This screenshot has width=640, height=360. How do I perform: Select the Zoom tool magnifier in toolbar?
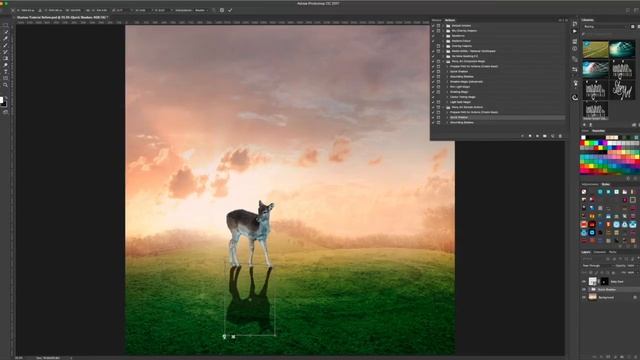tap(5, 85)
